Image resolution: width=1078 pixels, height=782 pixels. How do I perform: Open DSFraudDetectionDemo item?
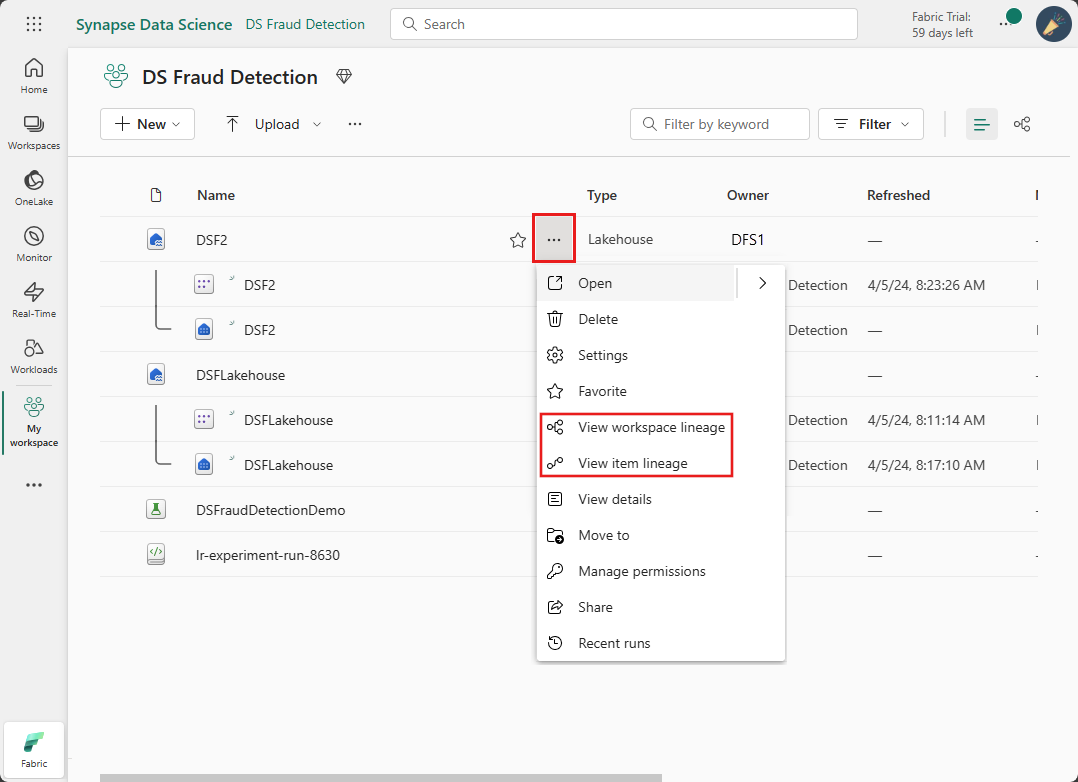pos(270,510)
